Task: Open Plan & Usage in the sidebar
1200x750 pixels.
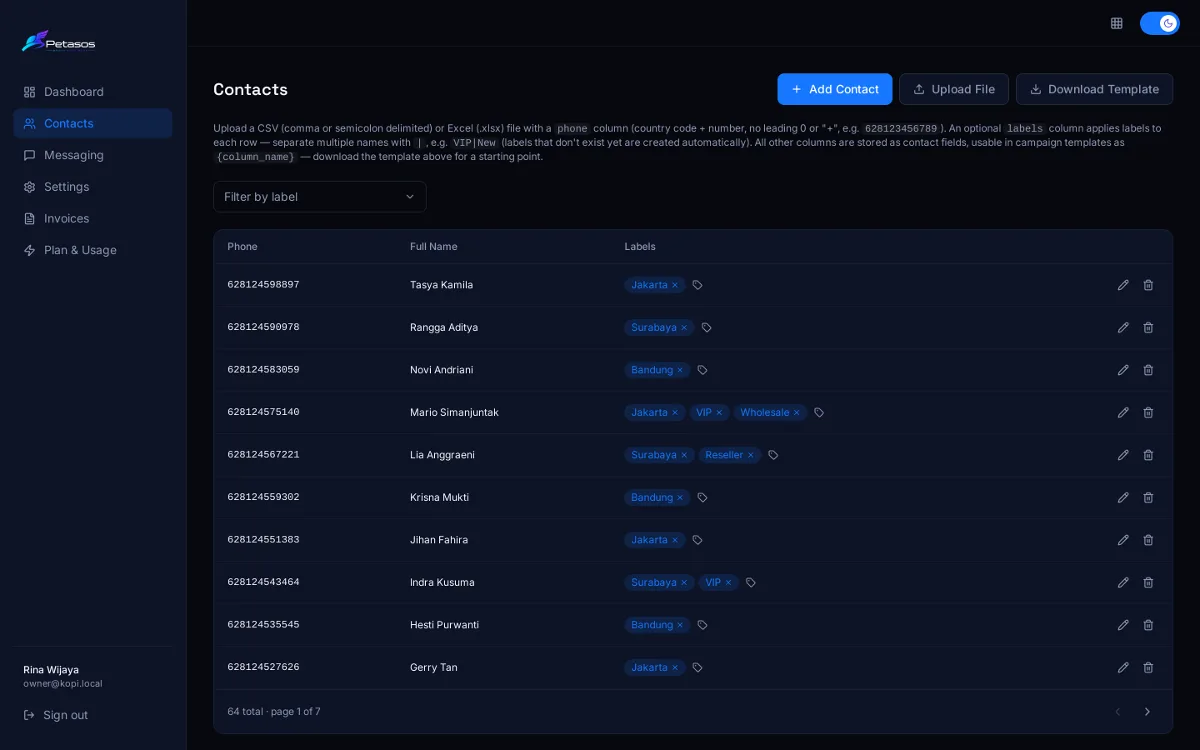Action: [93, 250]
